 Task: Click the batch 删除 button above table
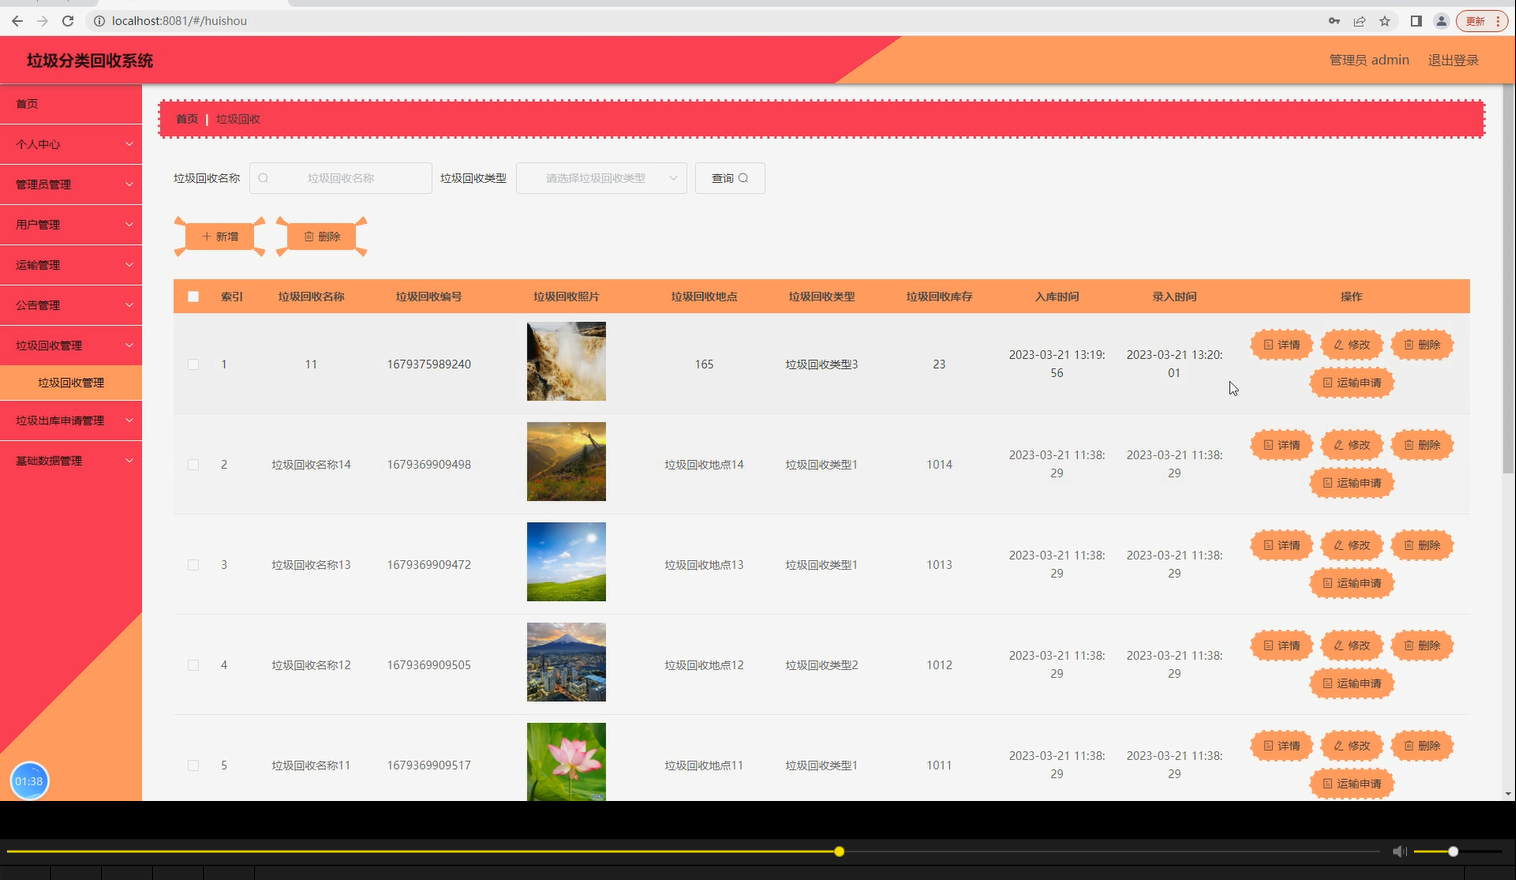(x=322, y=236)
